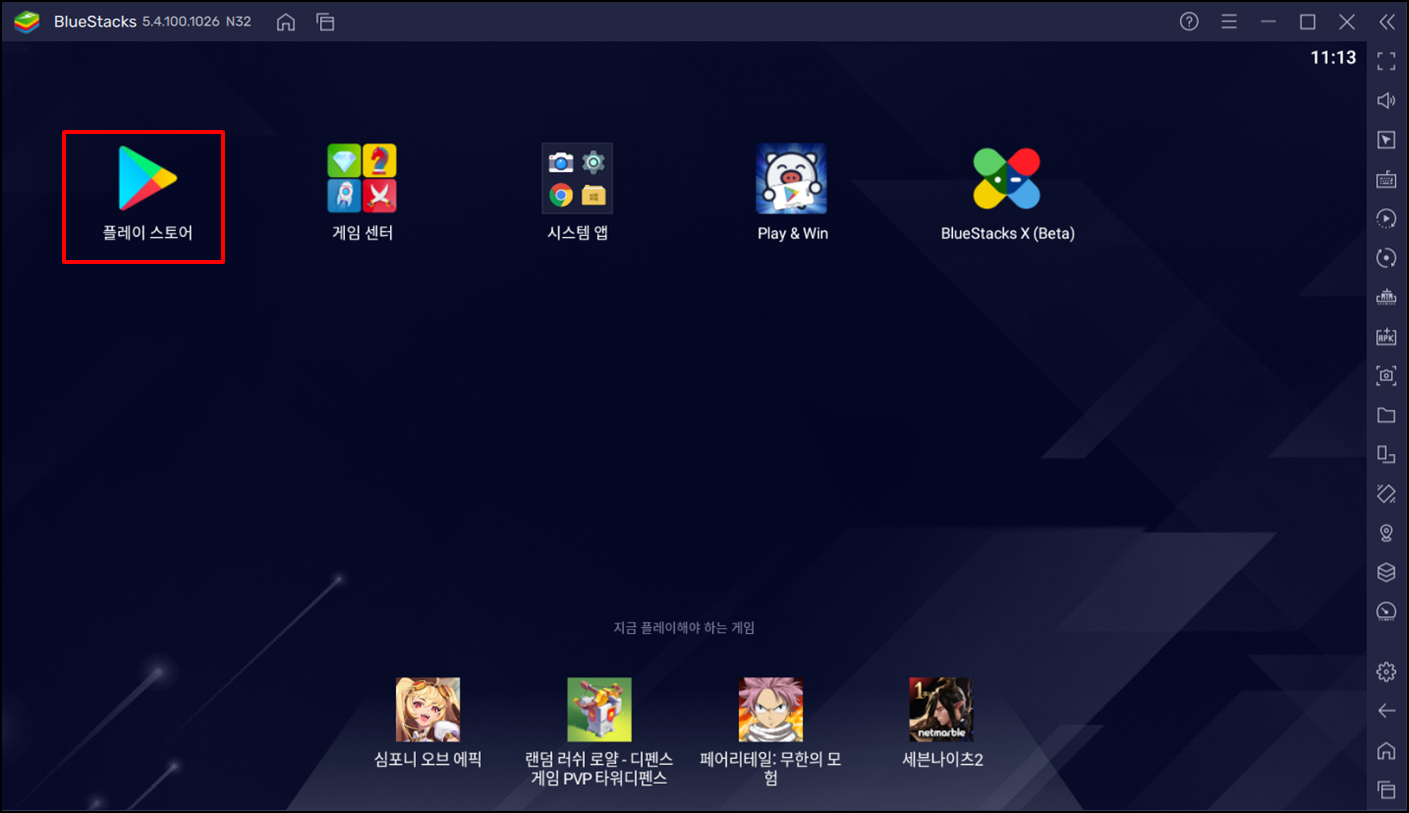Click the volume speaker icon in sidebar

1386,100
